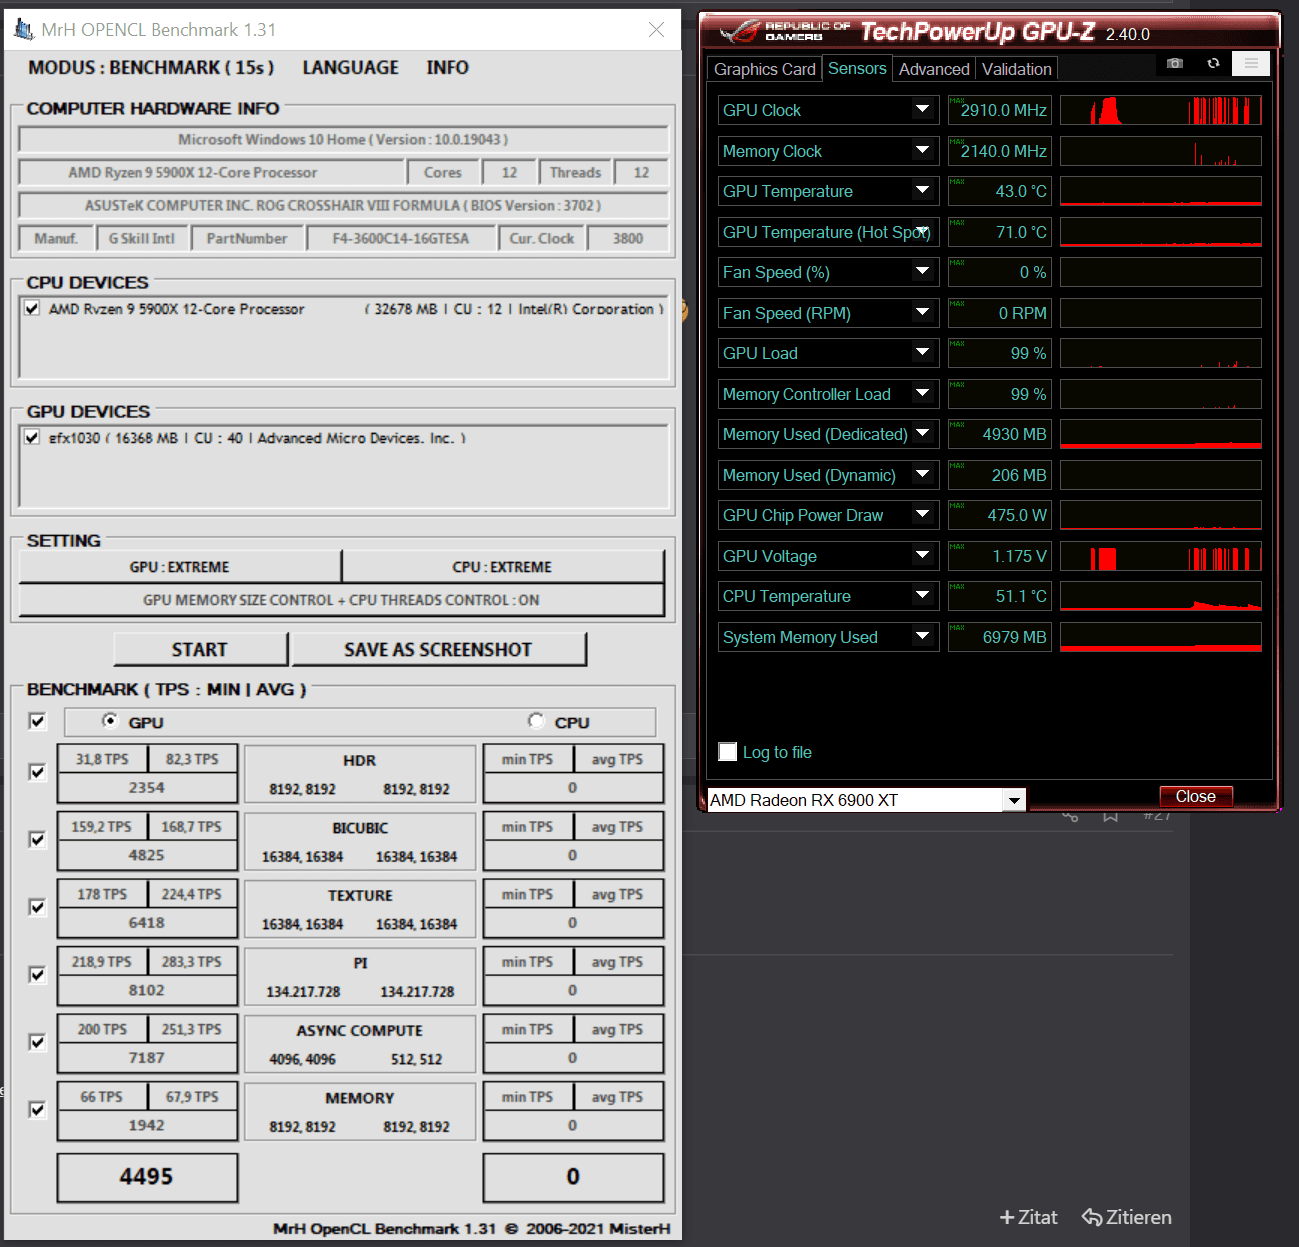Open the INFO menu

(447, 68)
